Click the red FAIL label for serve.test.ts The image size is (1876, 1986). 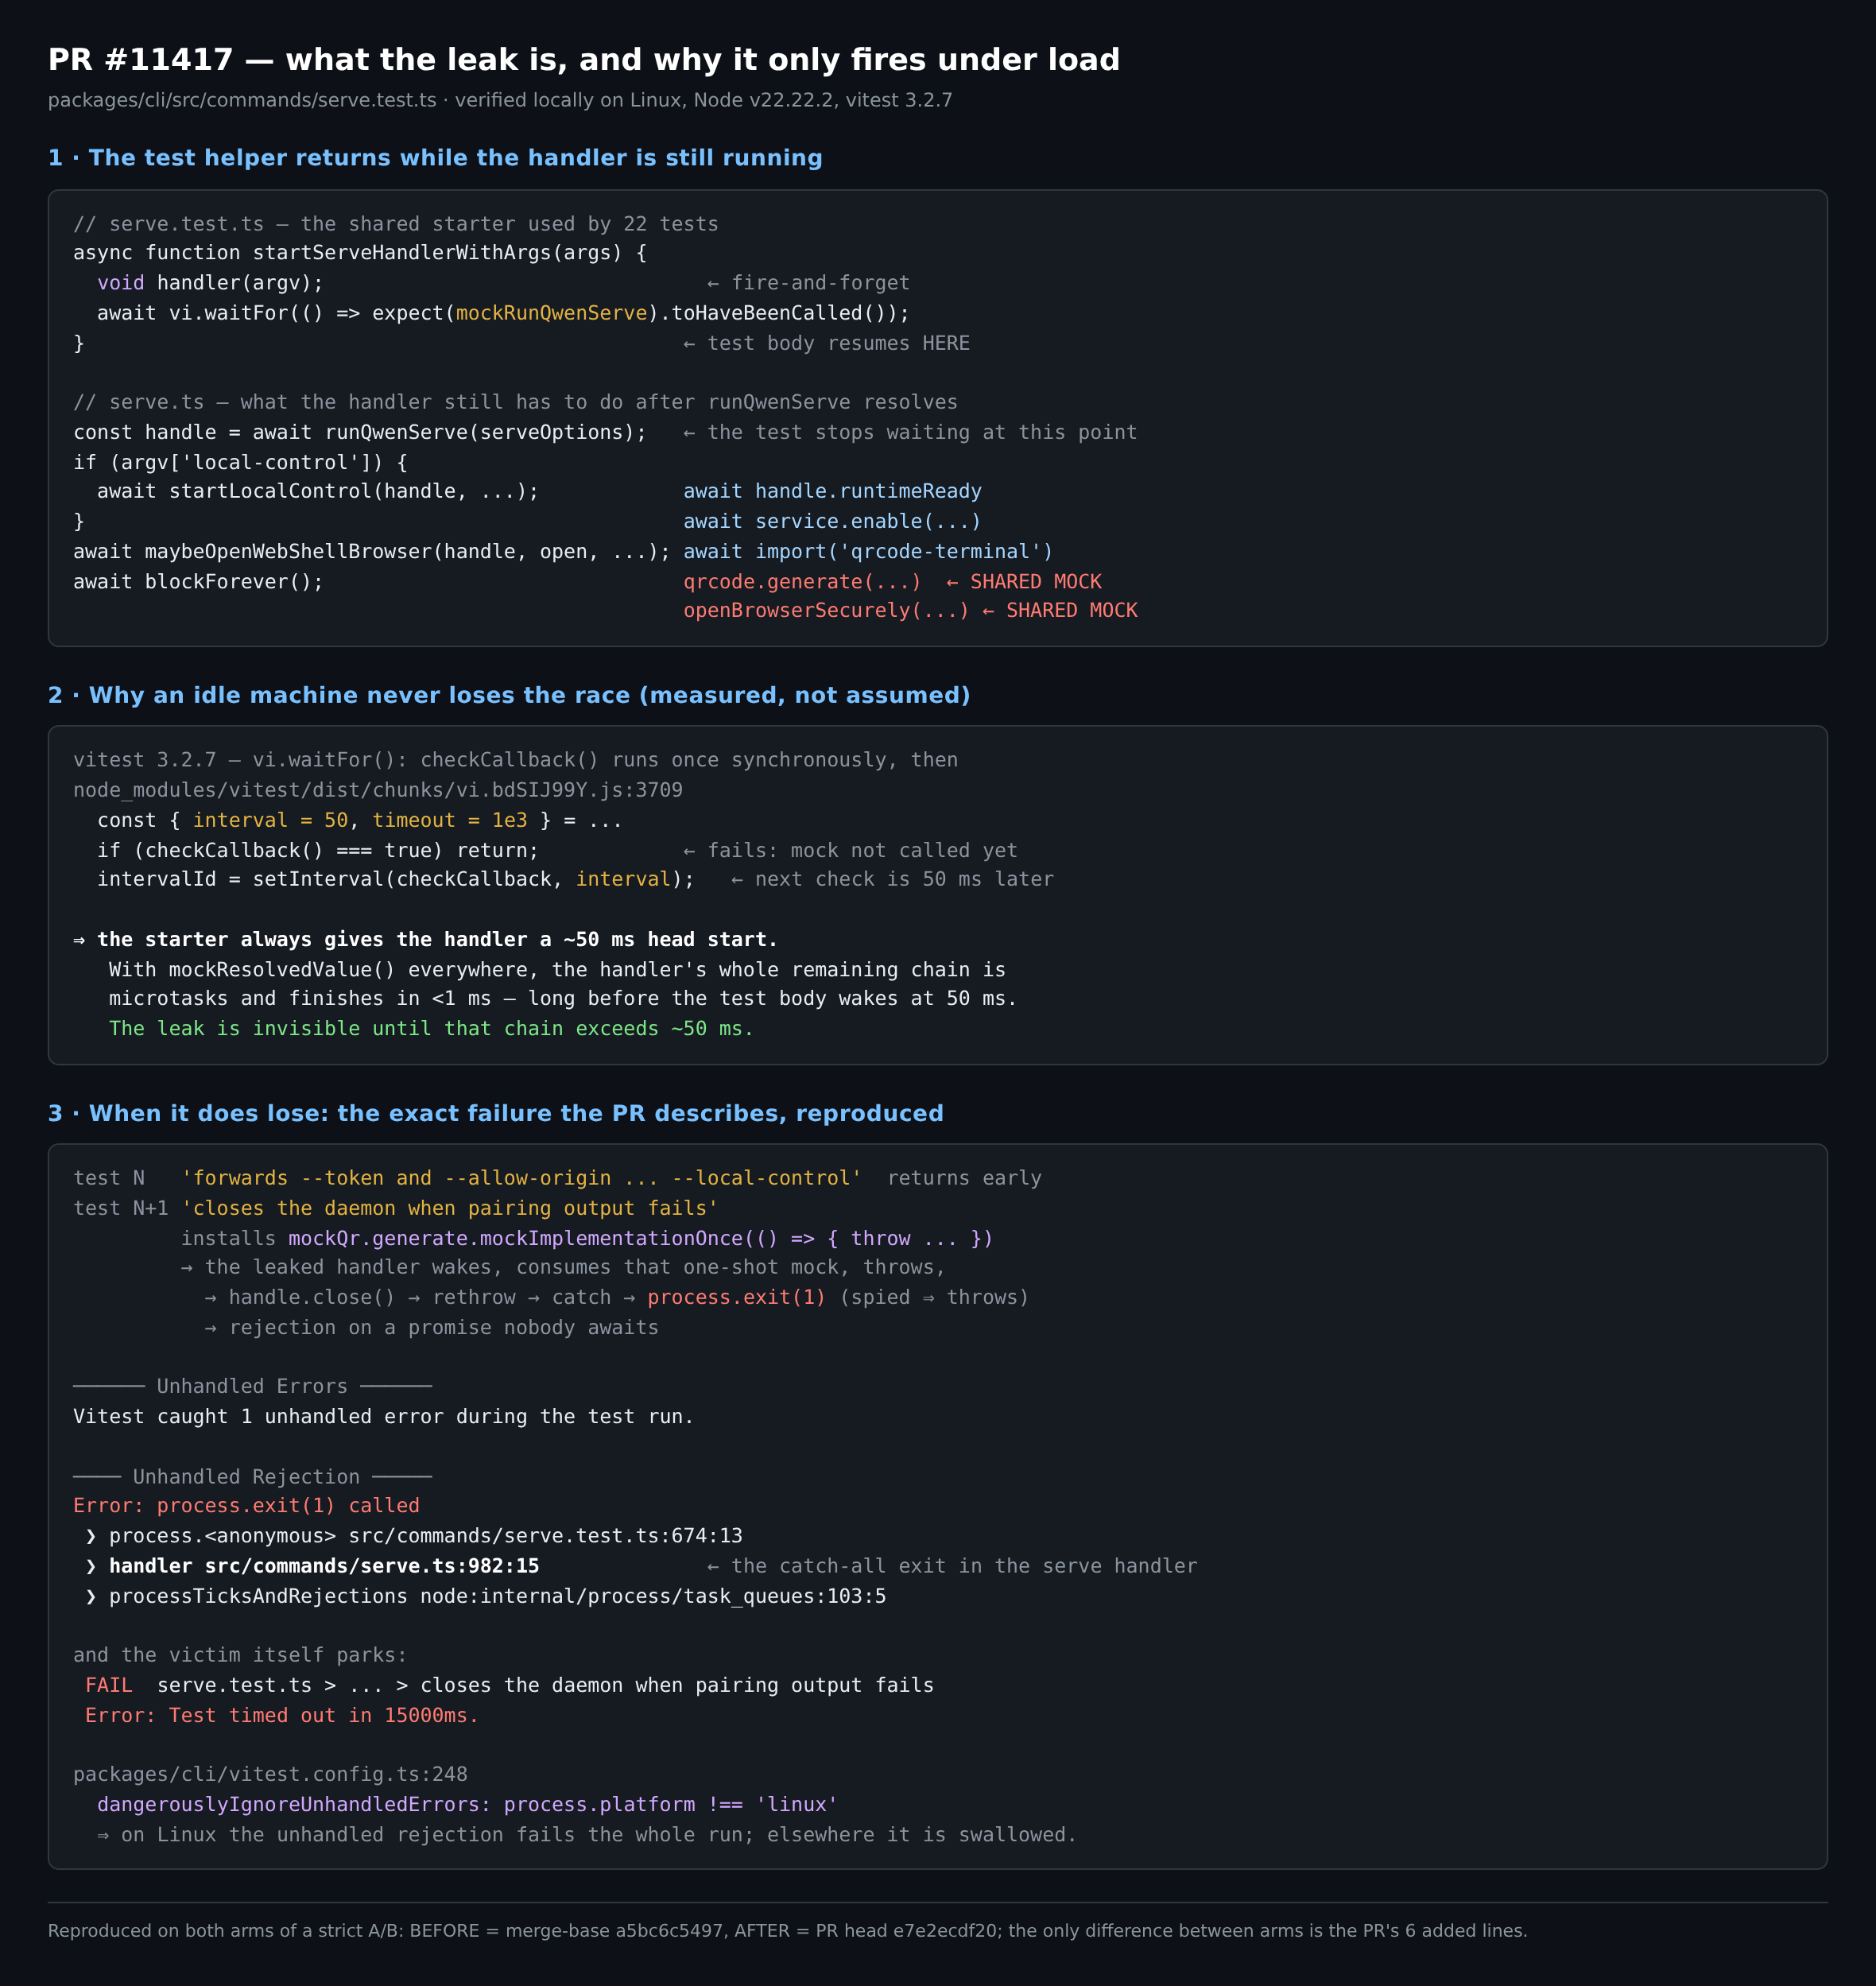tap(109, 1685)
